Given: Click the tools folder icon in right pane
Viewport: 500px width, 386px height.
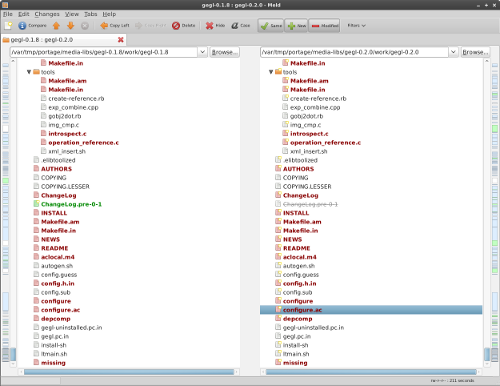Looking at the screenshot, I should [x=278, y=72].
